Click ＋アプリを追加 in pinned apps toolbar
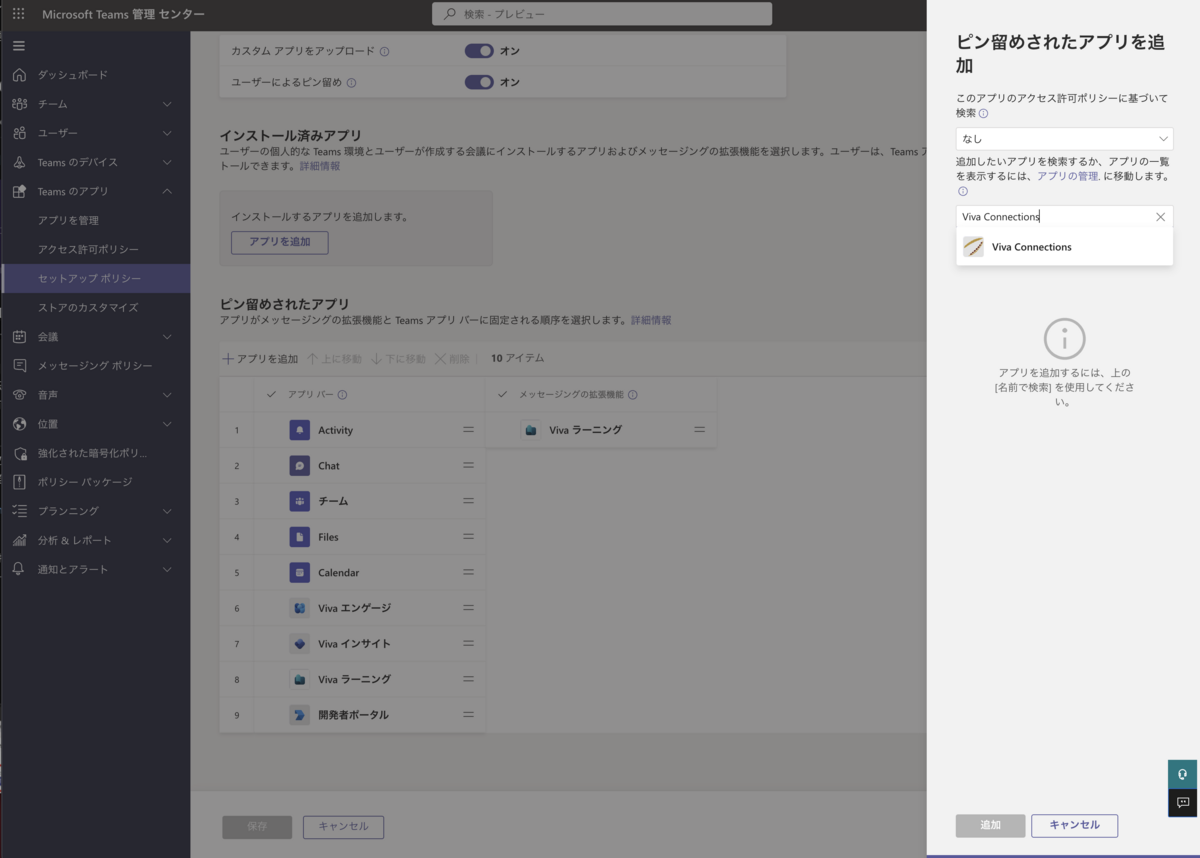1200x858 pixels. pos(260,359)
